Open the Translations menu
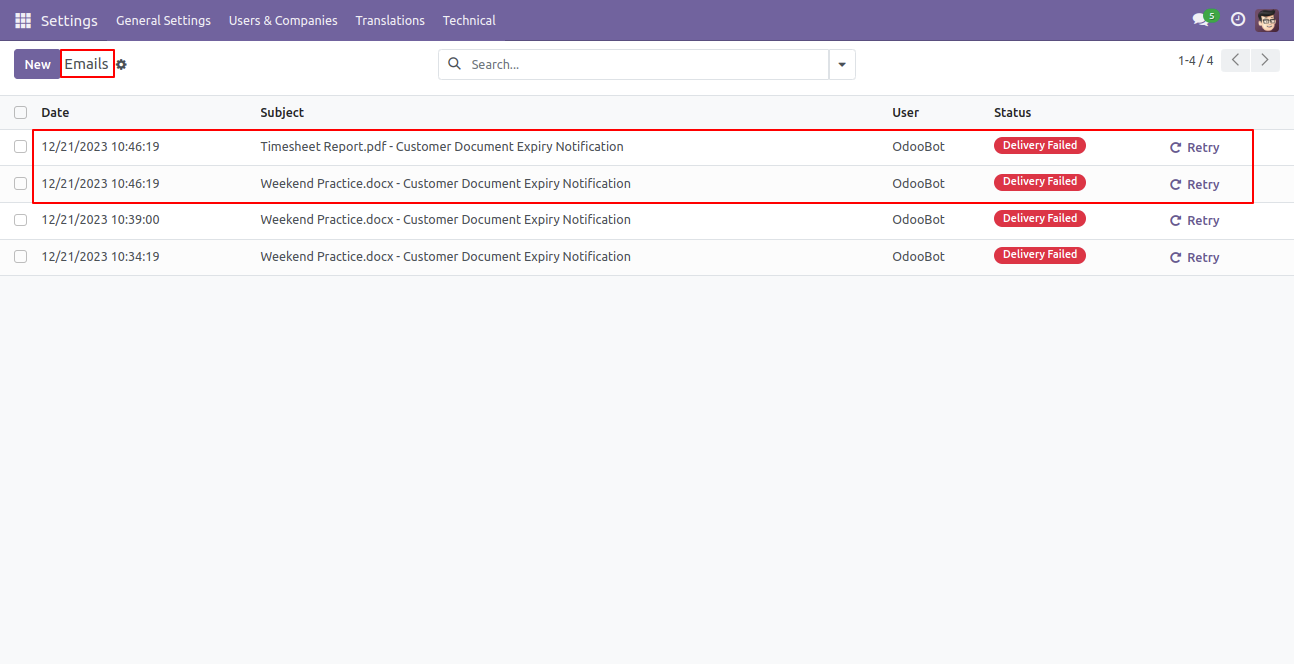The width and height of the screenshot is (1294, 664). [390, 20]
